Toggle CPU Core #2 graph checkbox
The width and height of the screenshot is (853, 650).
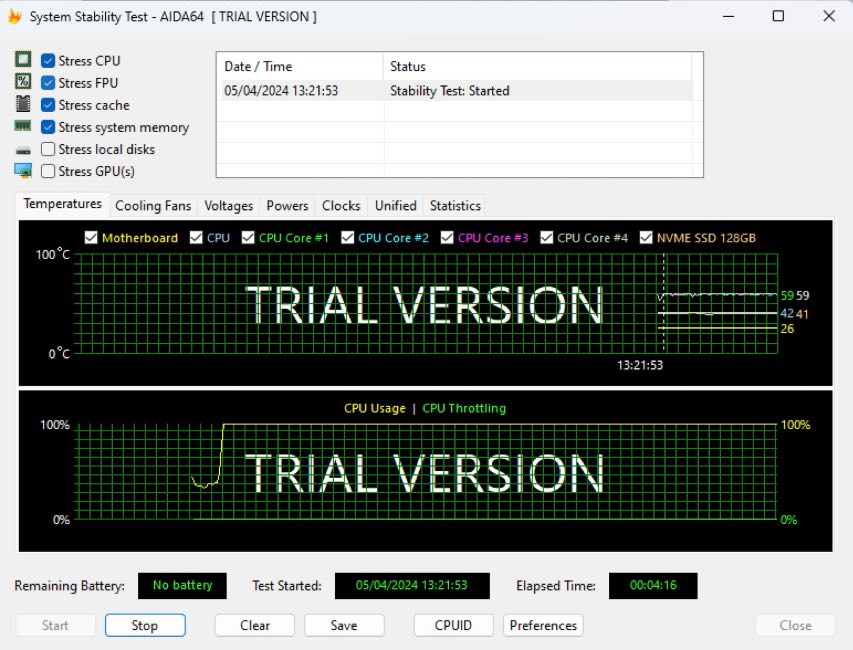pos(347,238)
